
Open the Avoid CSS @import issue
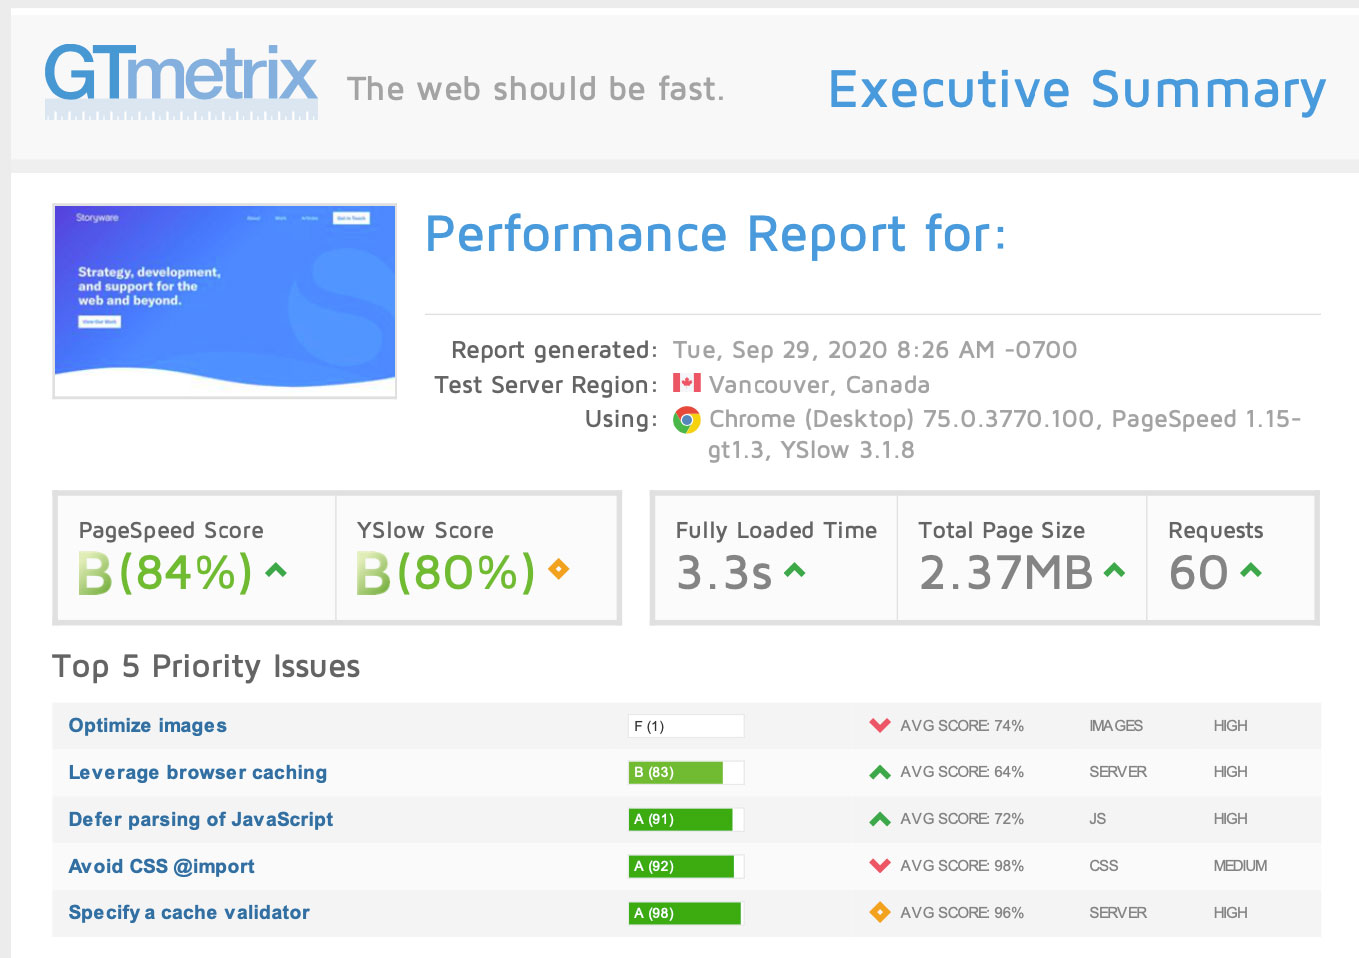(162, 867)
